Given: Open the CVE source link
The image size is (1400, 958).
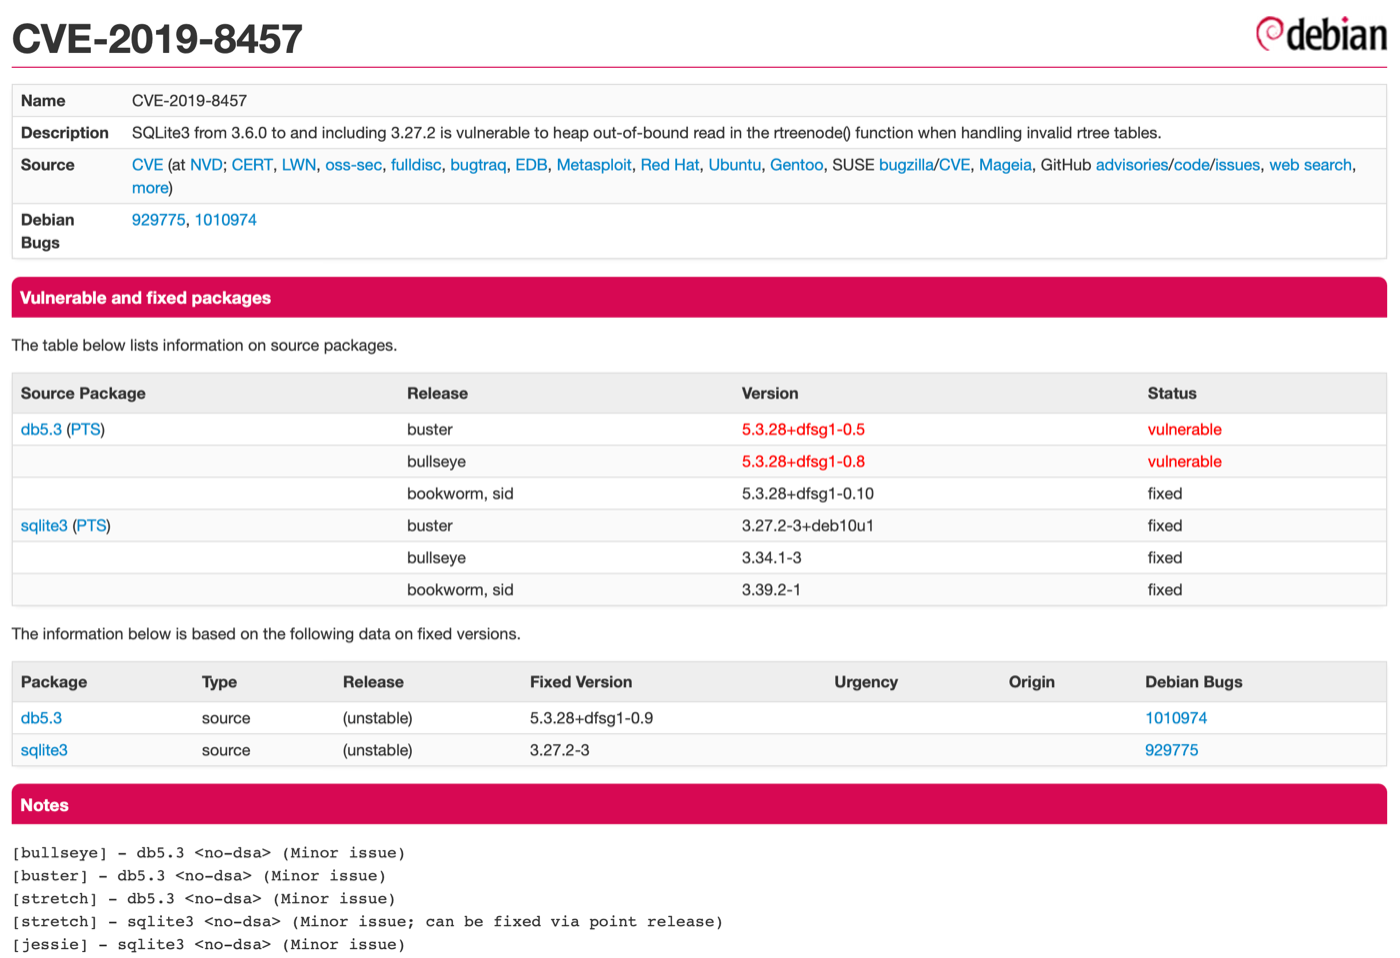Looking at the screenshot, I should pyautogui.click(x=147, y=165).
